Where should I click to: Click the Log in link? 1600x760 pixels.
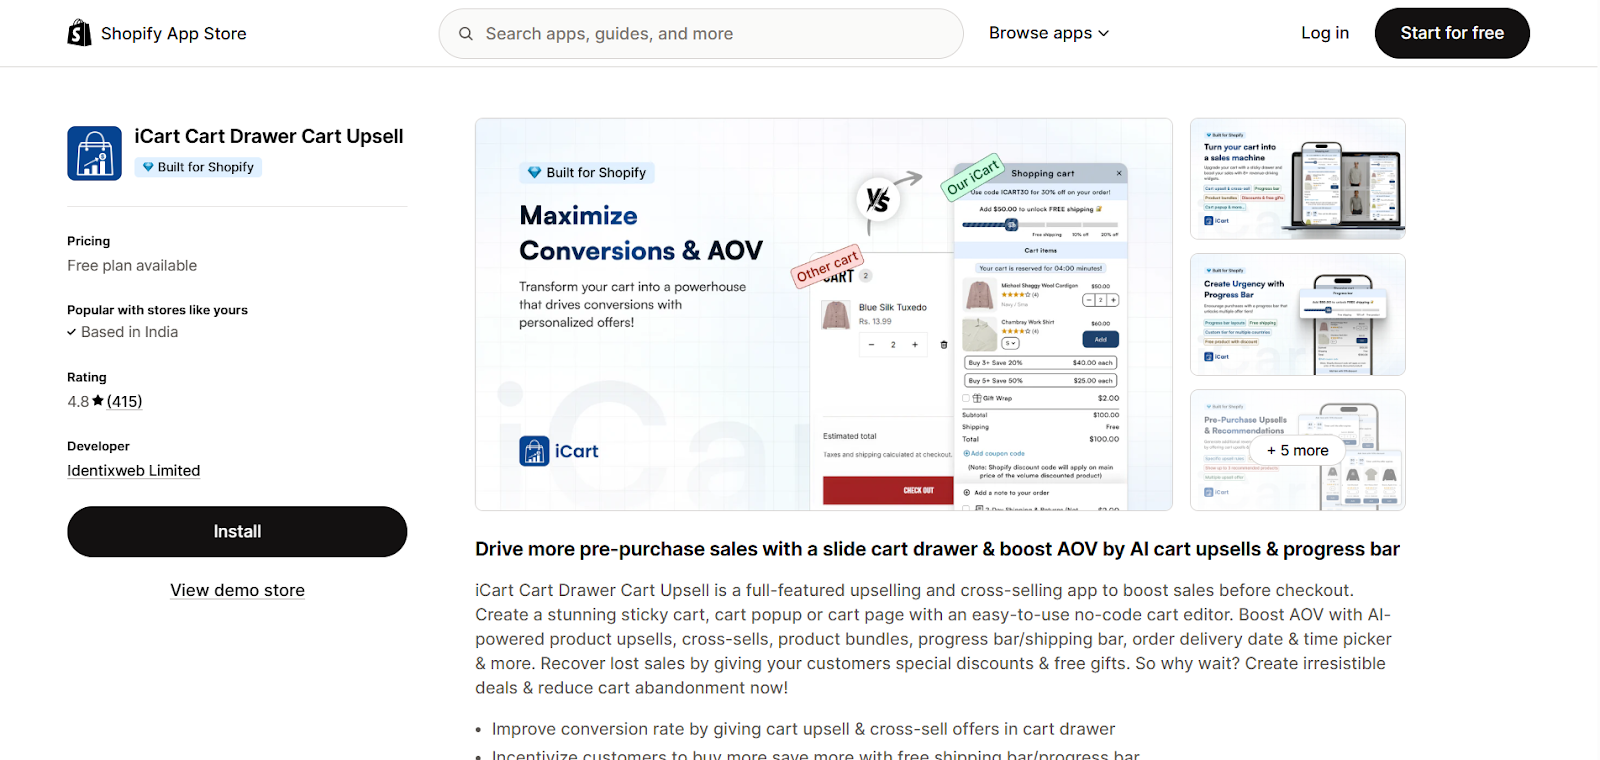click(1325, 33)
